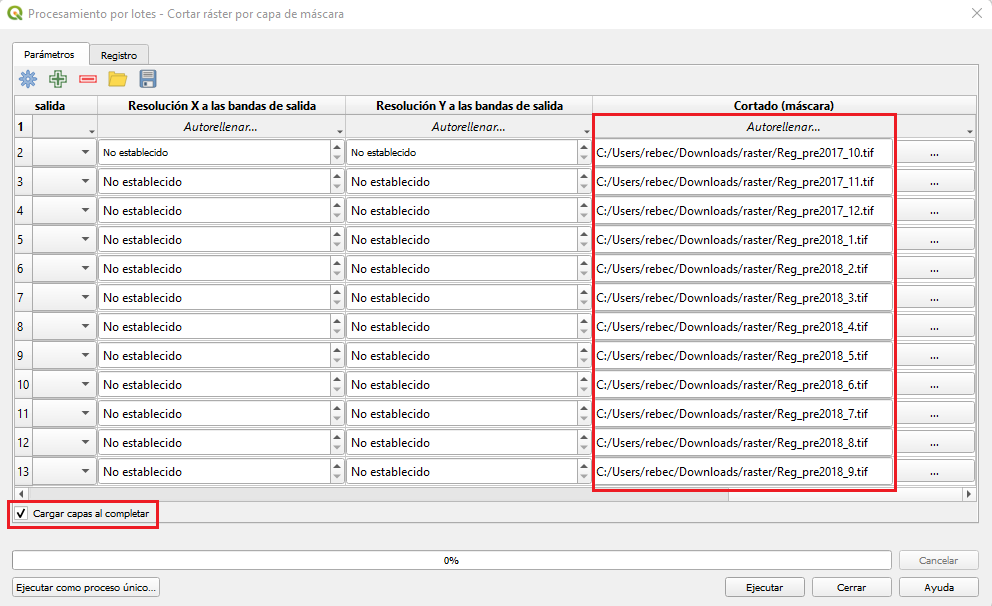Select the Parámetros tab
Image resolution: width=992 pixels, height=606 pixels.
tap(49, 54)
